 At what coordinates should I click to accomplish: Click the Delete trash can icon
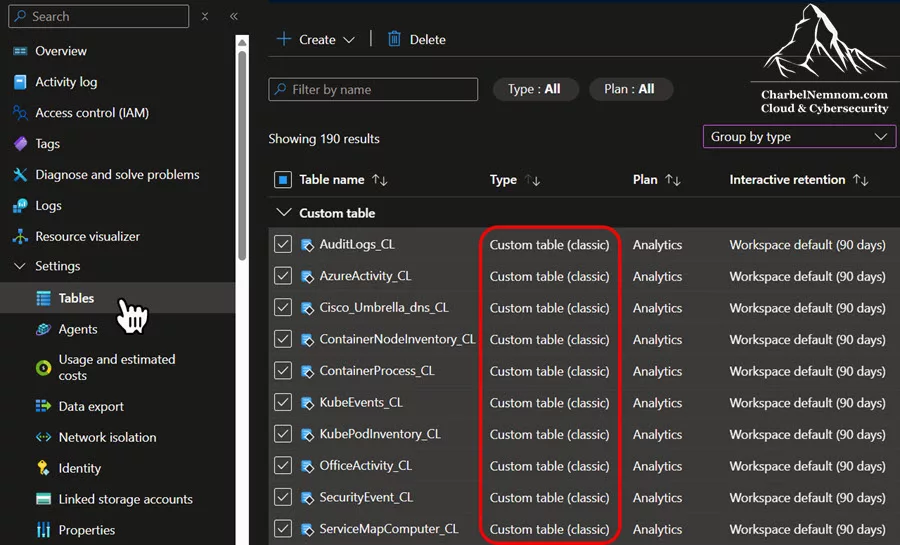pos(394,39)
